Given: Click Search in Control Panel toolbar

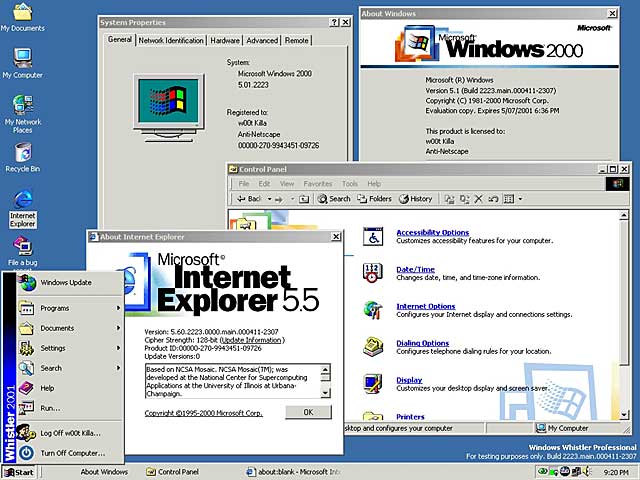Looking at the screenshot, I should pos(334,199).
